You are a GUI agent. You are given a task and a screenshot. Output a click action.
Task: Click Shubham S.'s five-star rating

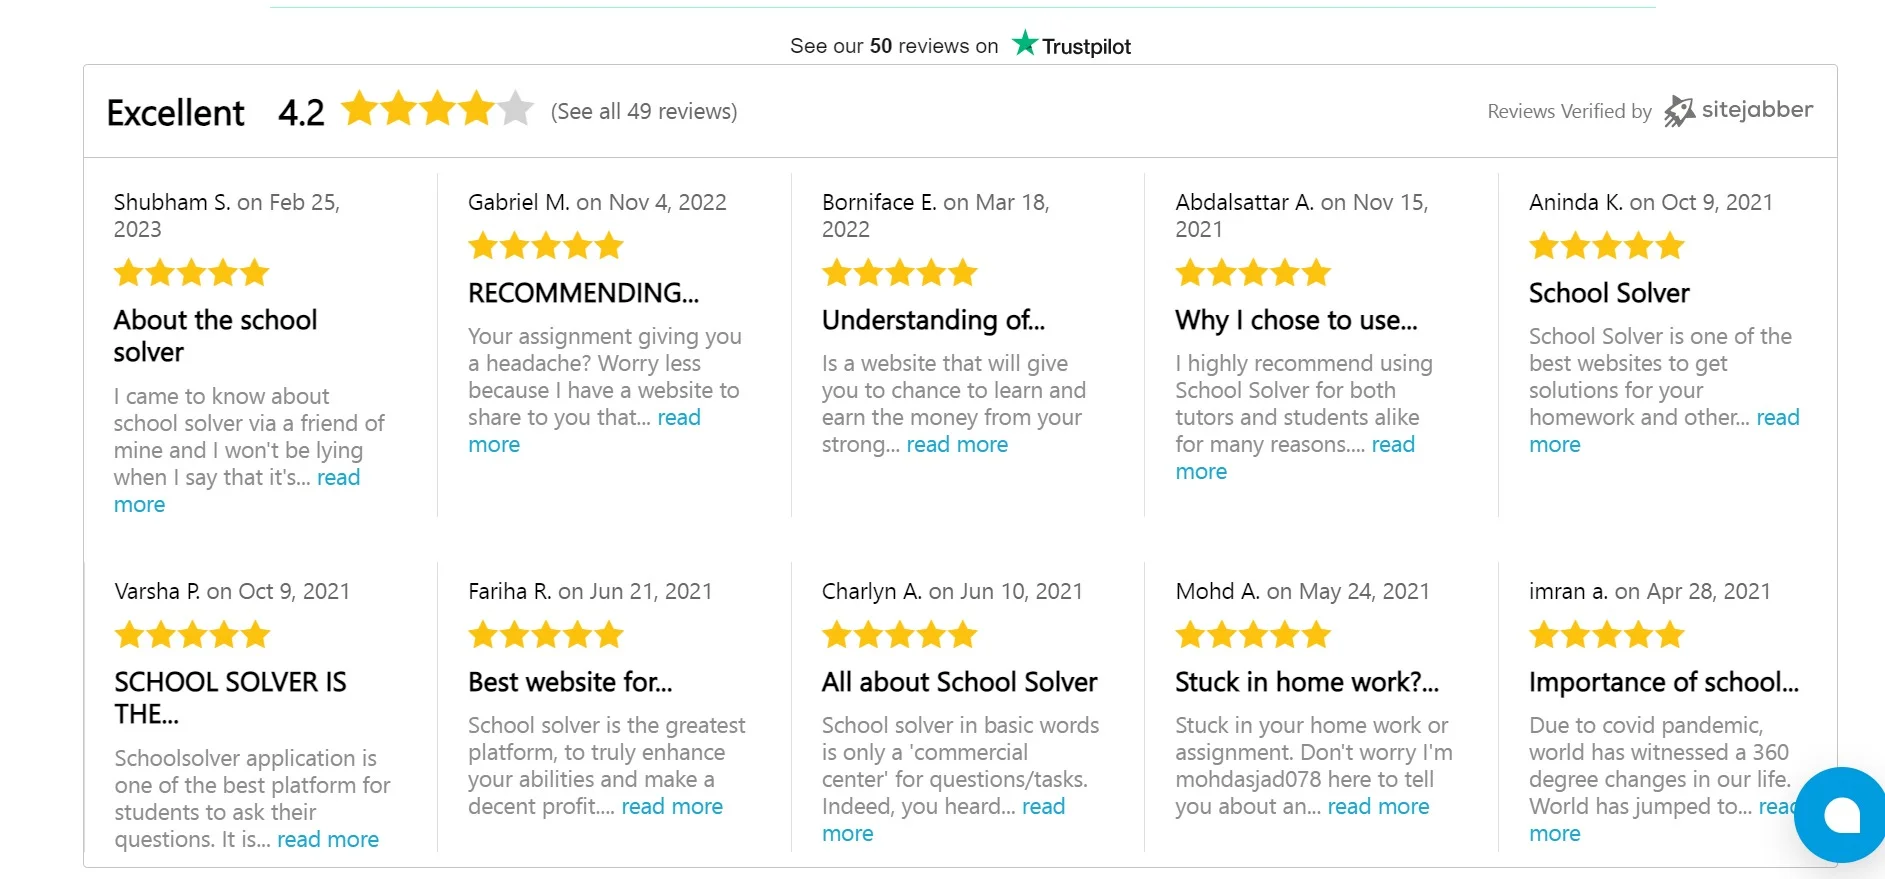coord(192,272)
